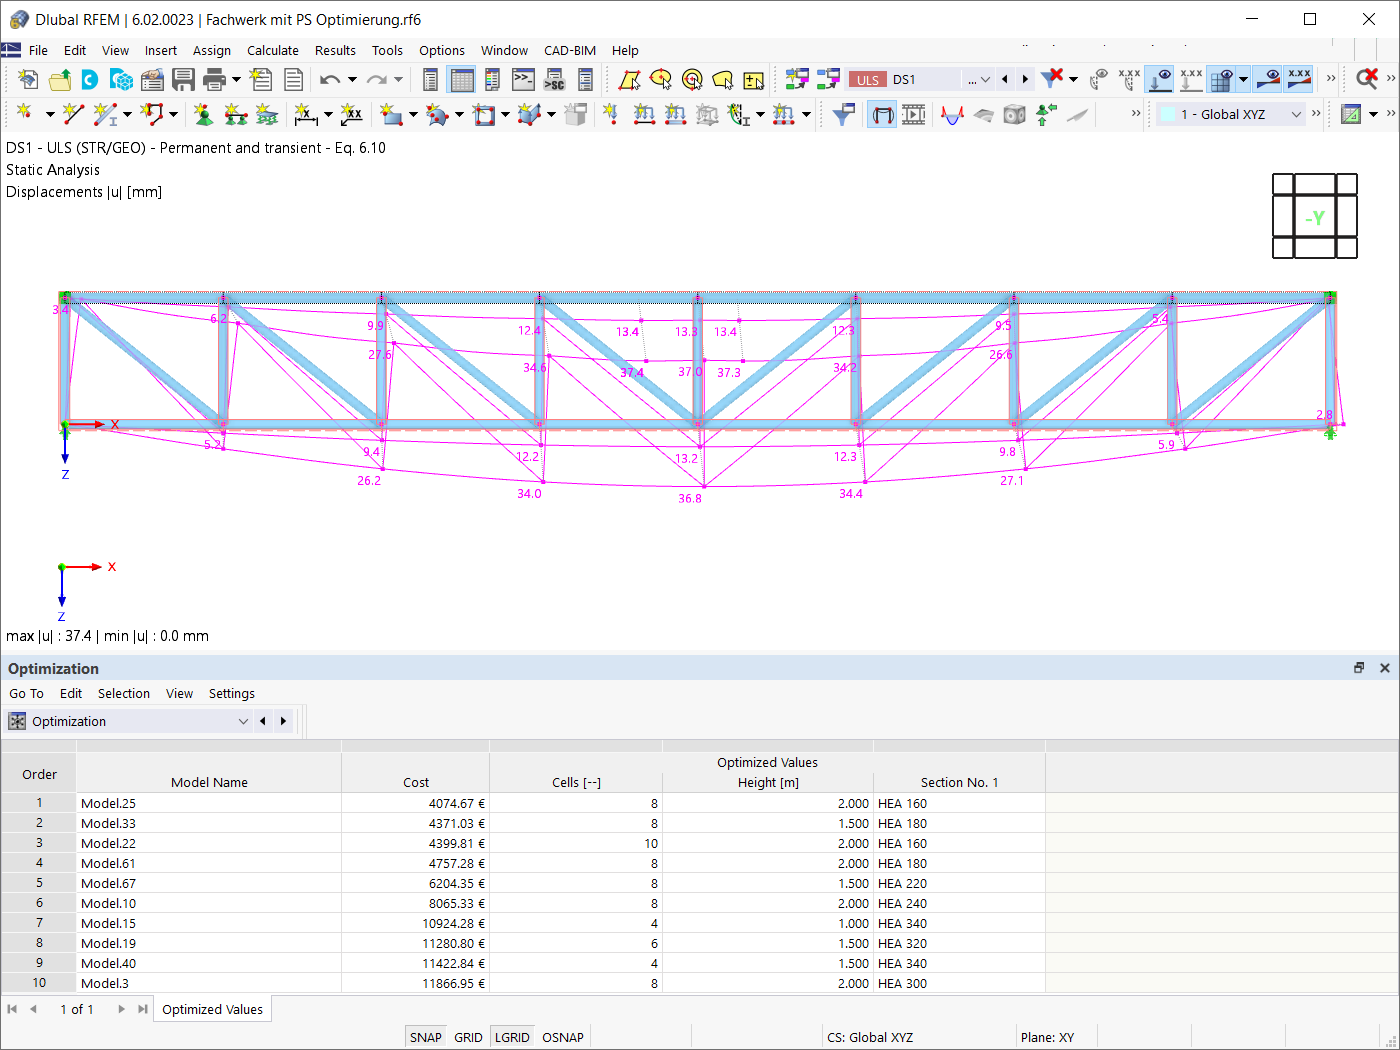This screenshot has height=1050, width=1400.
Task: Insert a new nodal support icon
Action: pyautogui.click(x=203, y=115)
